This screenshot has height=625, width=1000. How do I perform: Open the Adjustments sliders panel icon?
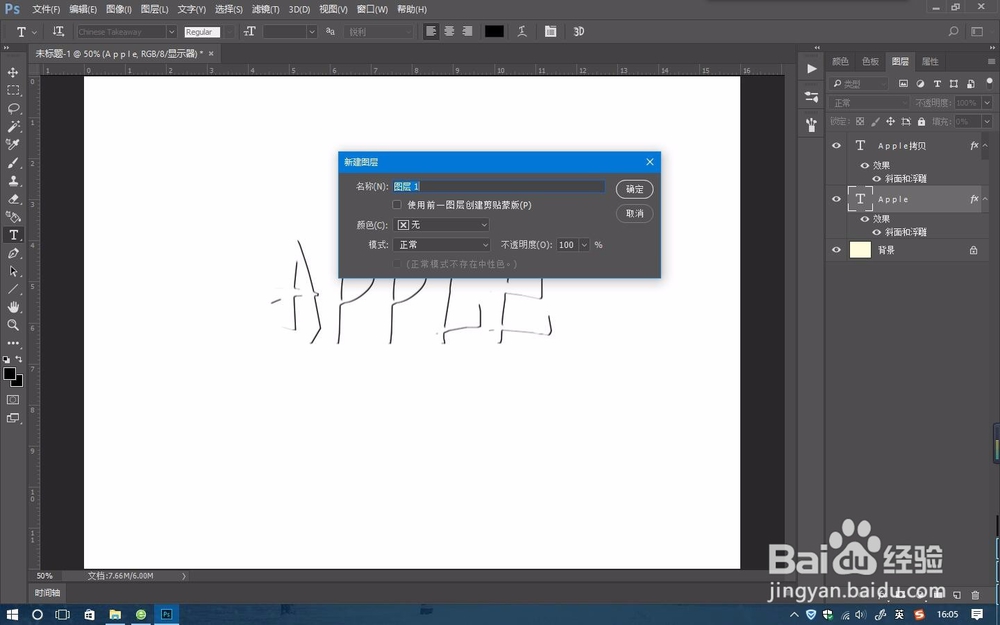click(811, 97)
